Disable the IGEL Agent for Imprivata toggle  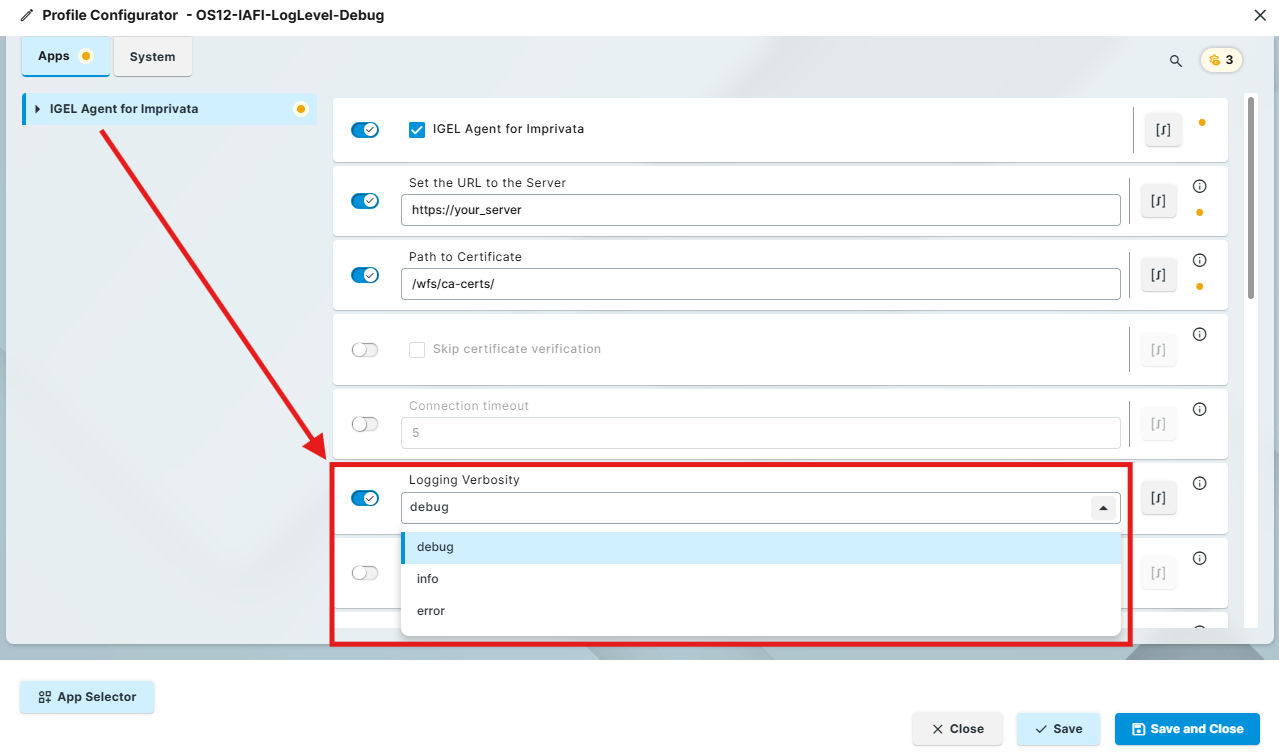365,129
